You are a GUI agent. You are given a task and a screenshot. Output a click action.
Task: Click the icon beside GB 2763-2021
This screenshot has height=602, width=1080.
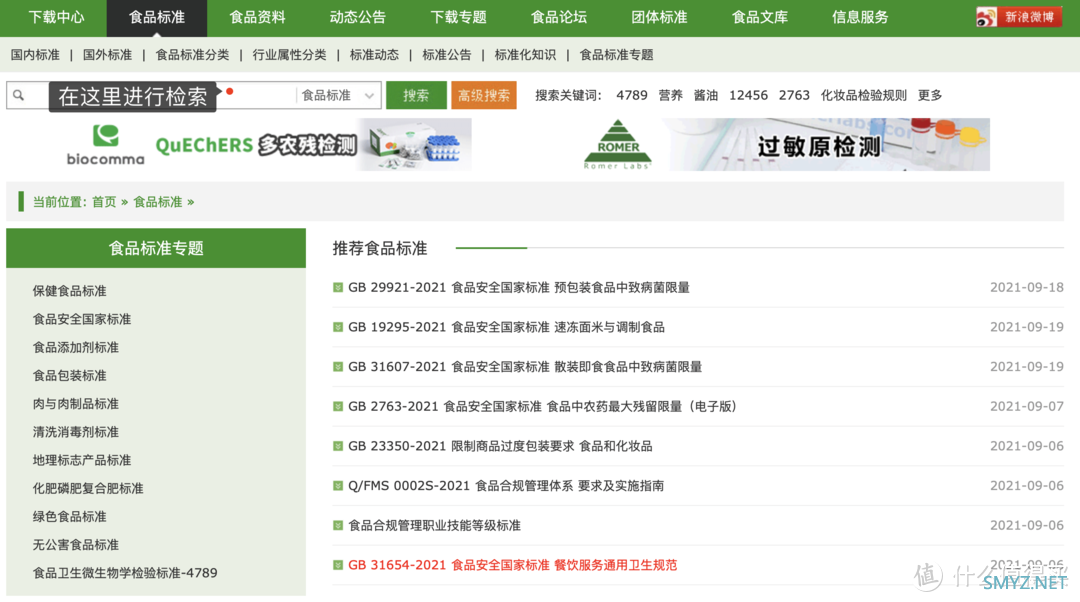coord(338,406)
